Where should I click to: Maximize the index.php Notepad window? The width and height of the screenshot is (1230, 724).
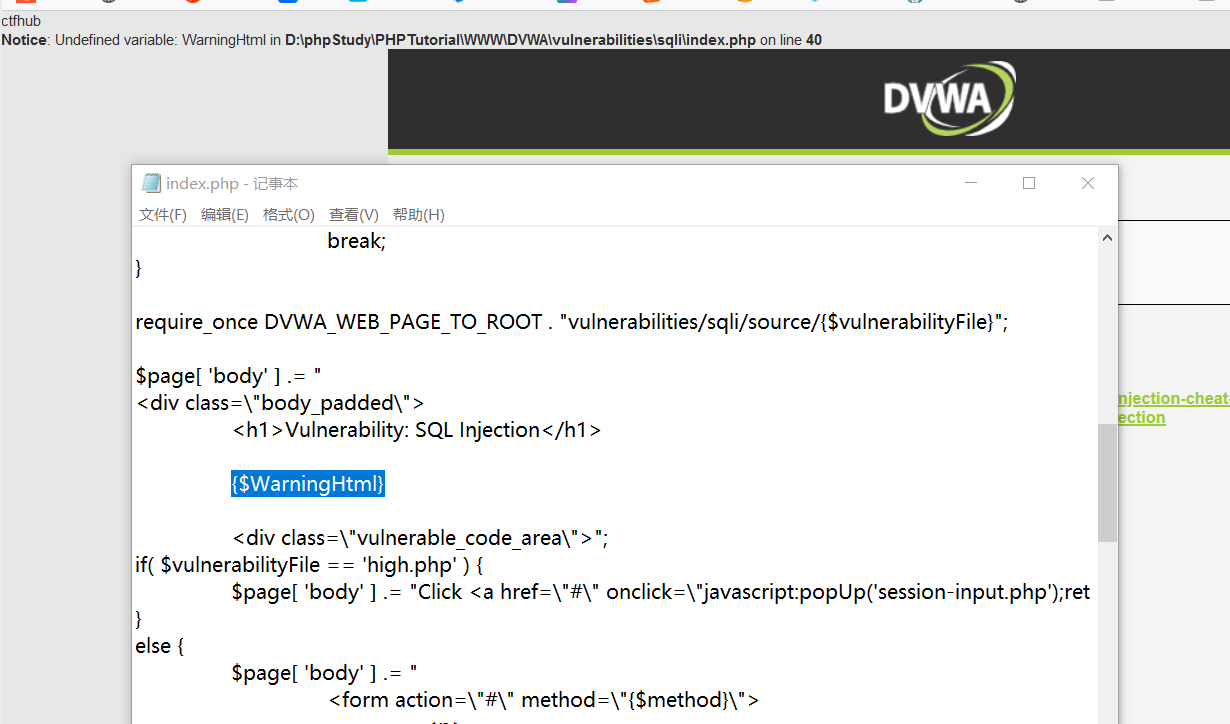[1029, 183]
